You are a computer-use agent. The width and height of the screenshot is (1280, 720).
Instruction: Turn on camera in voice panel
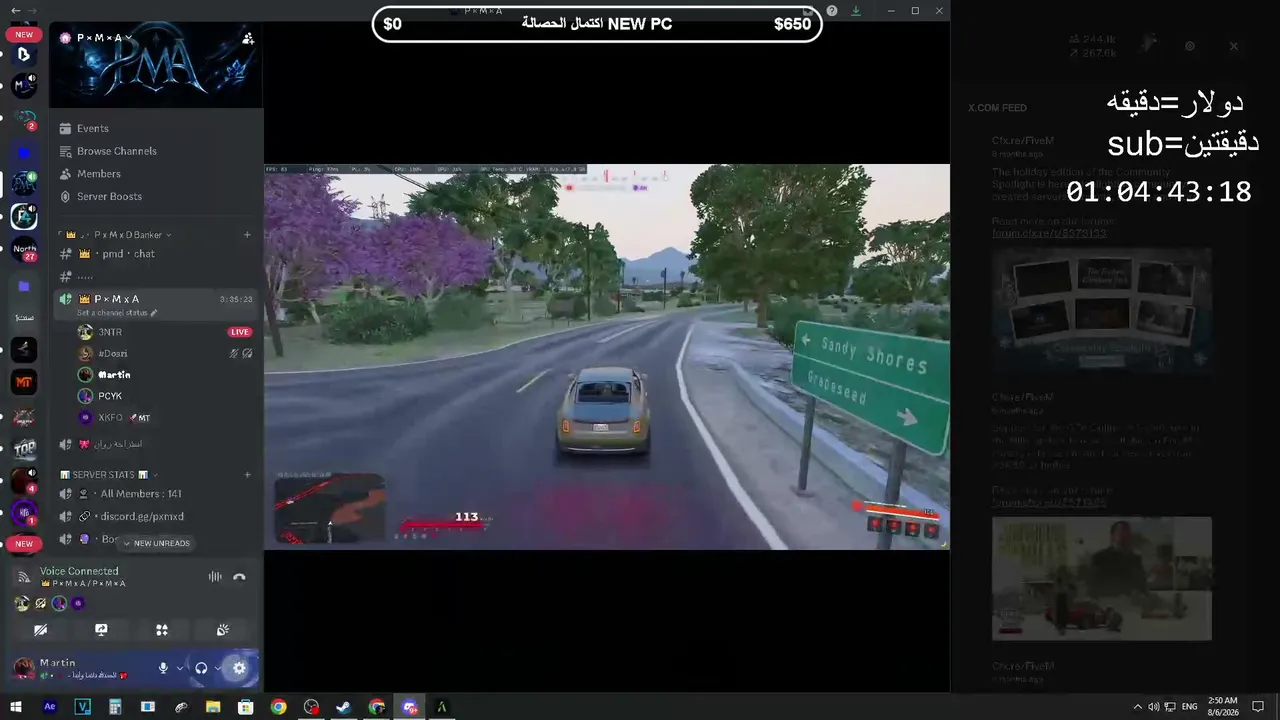pos(40,630)
